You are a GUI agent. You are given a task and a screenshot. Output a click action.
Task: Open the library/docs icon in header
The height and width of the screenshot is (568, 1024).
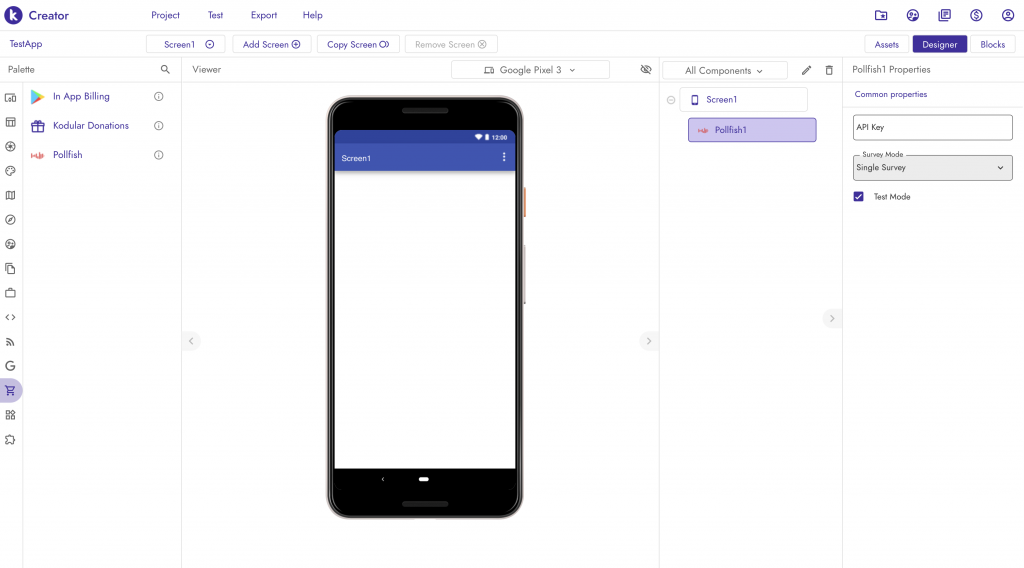(x=944, y=15)
